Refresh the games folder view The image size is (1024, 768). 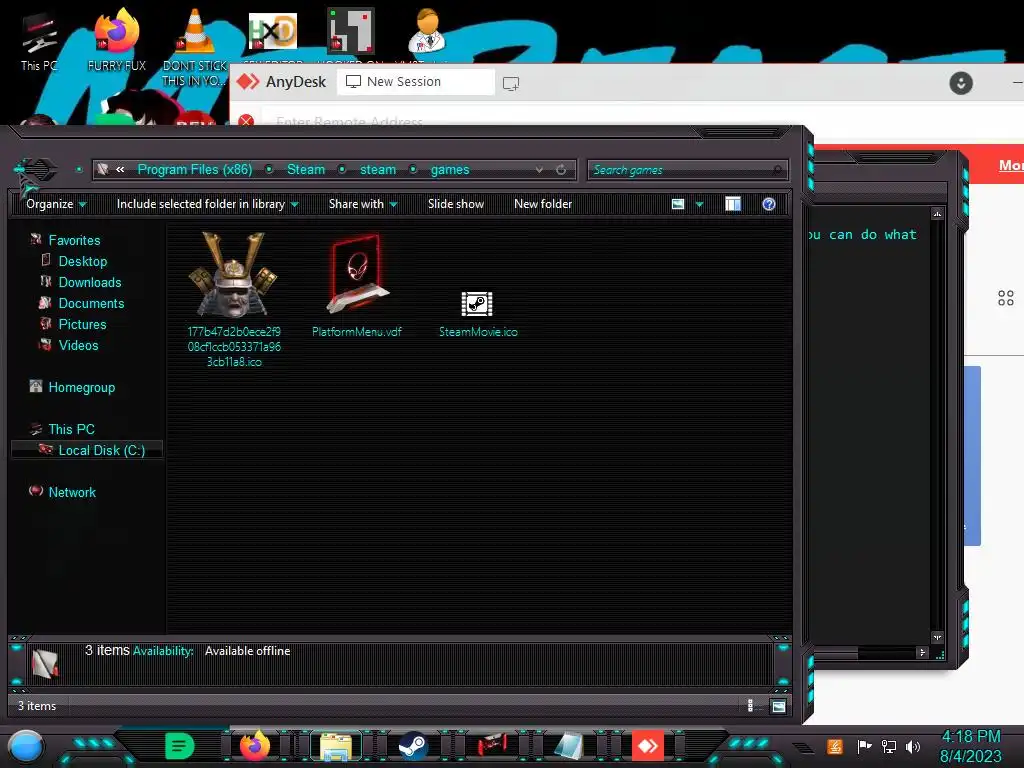(x=561, y=170)
